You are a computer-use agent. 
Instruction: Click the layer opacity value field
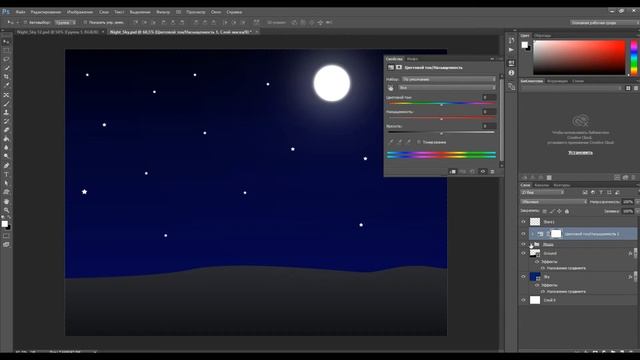(628, 202)
